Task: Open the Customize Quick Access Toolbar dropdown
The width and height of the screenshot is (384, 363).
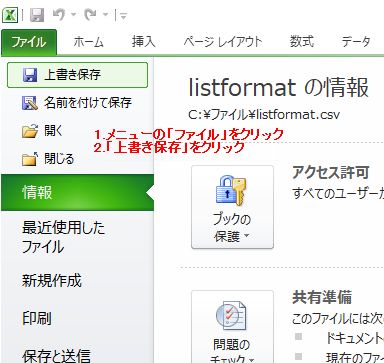Action: tap(123, 15)
